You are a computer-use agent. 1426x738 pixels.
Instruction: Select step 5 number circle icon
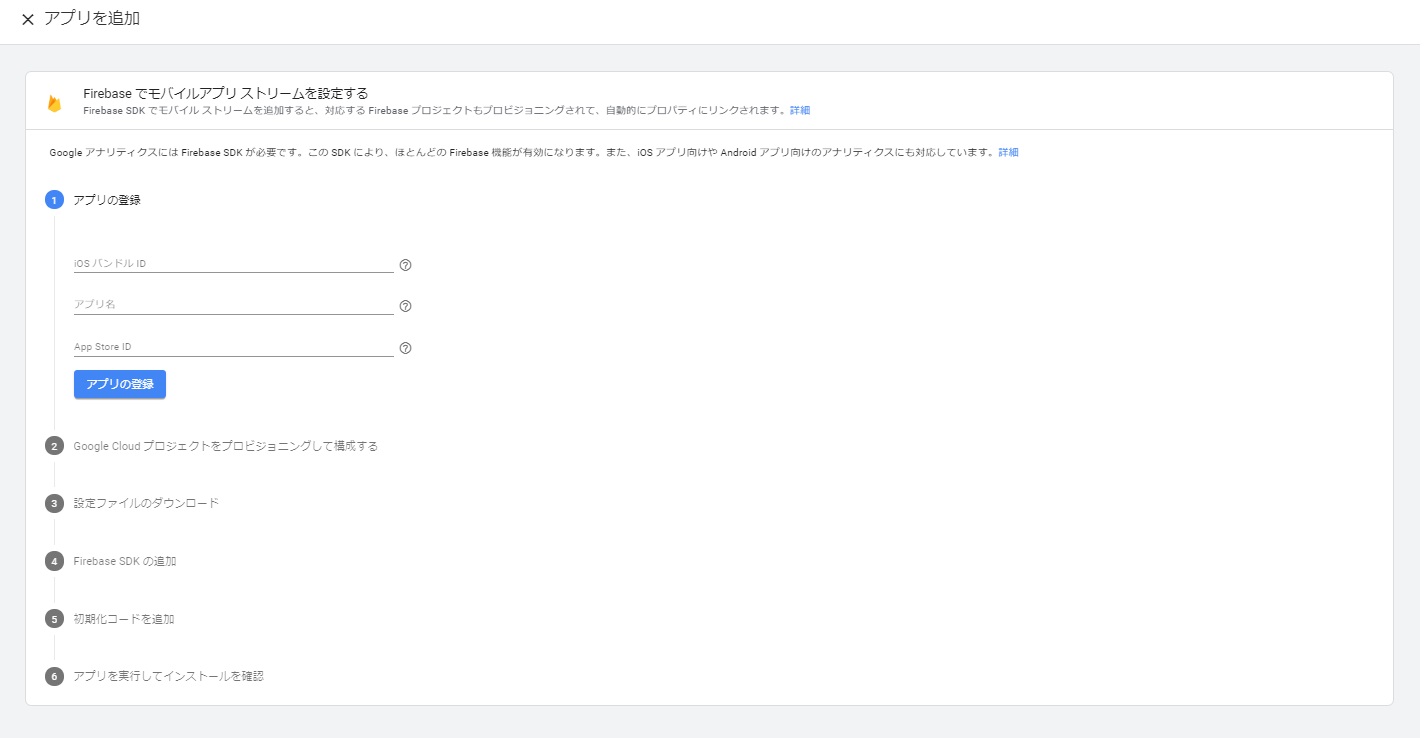click(54, 619)
